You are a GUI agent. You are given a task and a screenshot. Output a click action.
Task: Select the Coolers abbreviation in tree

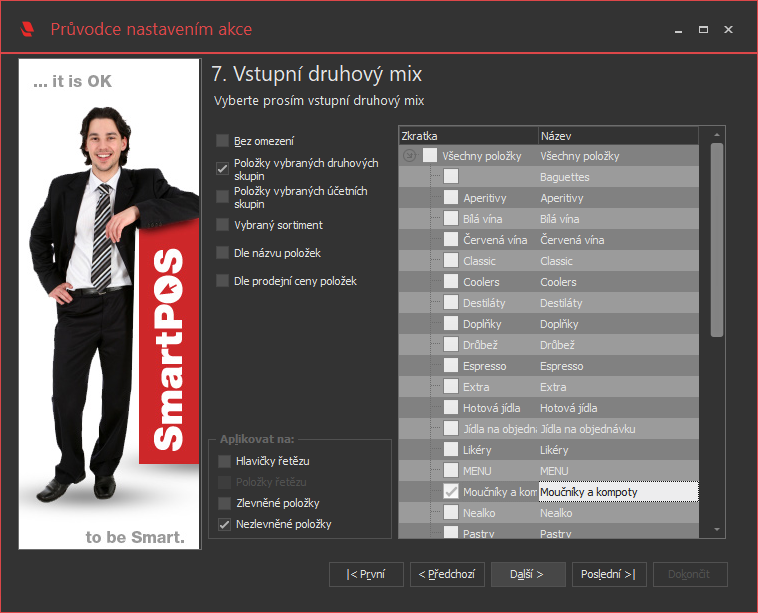pos(481,282)
